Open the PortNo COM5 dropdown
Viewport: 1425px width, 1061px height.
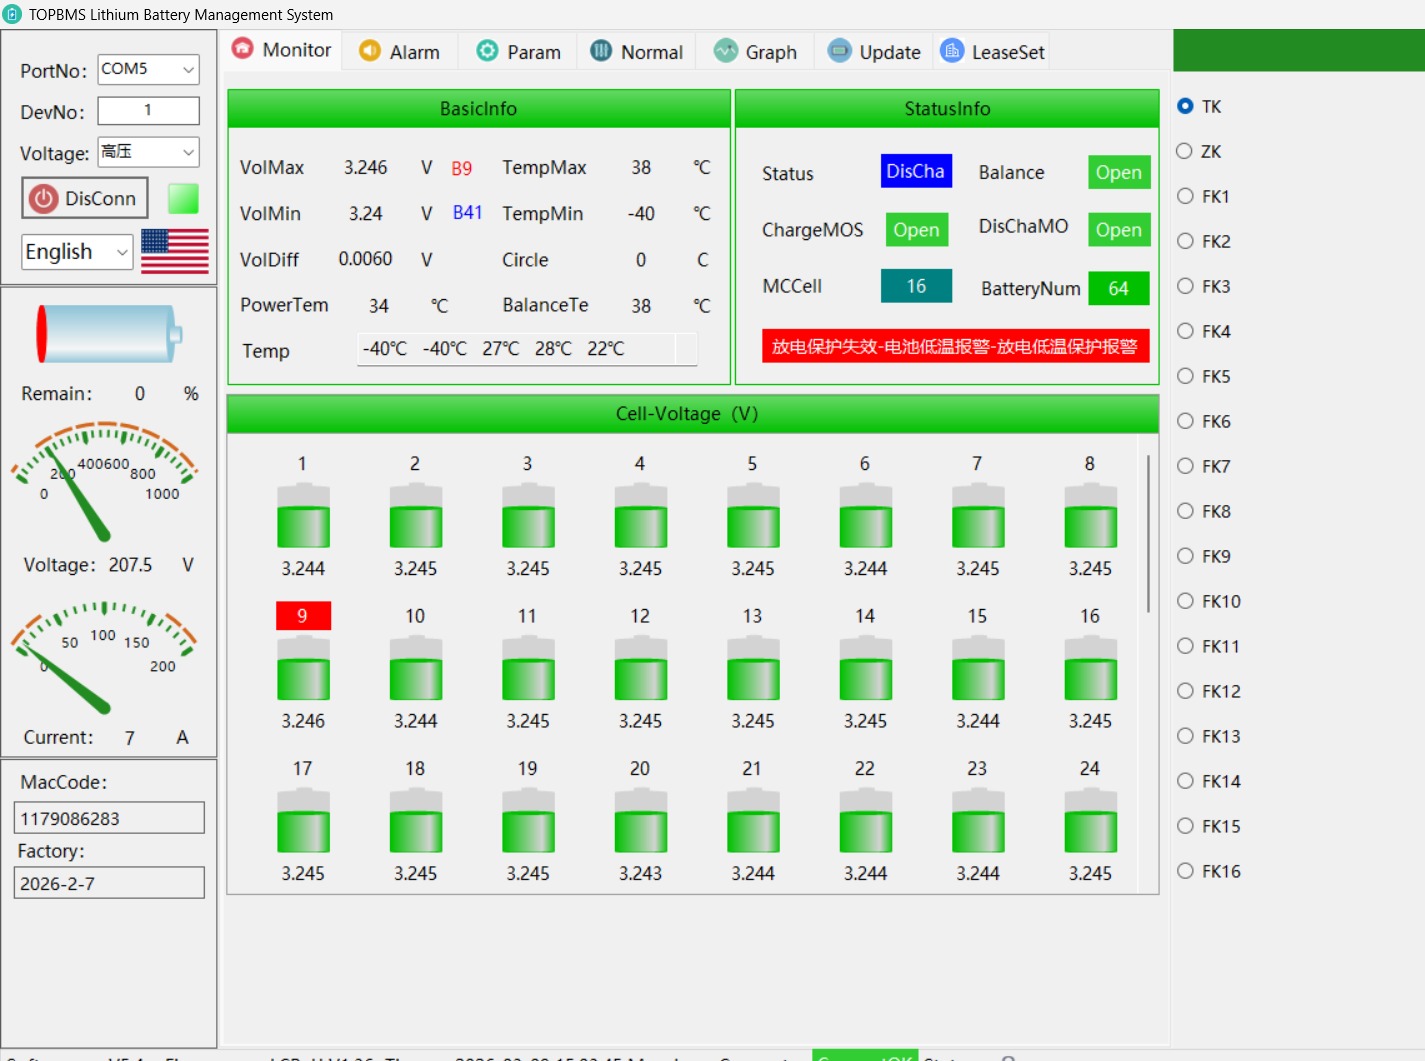(x=148, y=69)
